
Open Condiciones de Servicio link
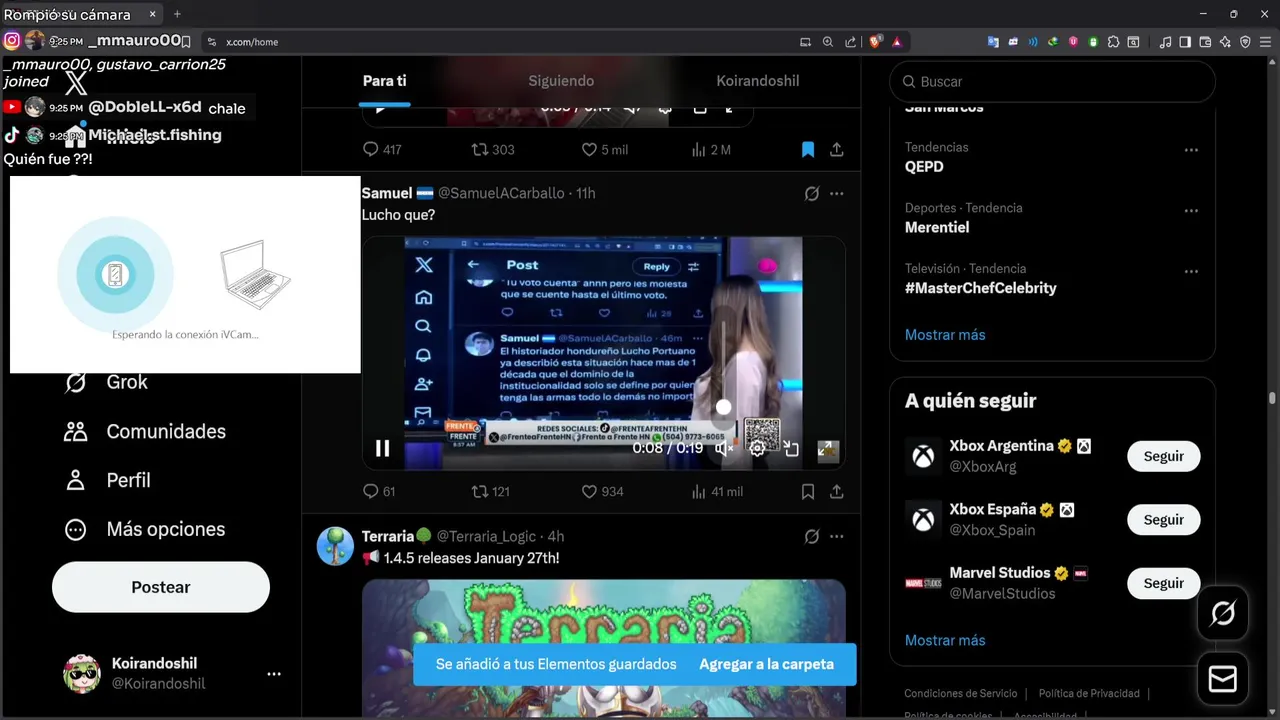[960, 693]
